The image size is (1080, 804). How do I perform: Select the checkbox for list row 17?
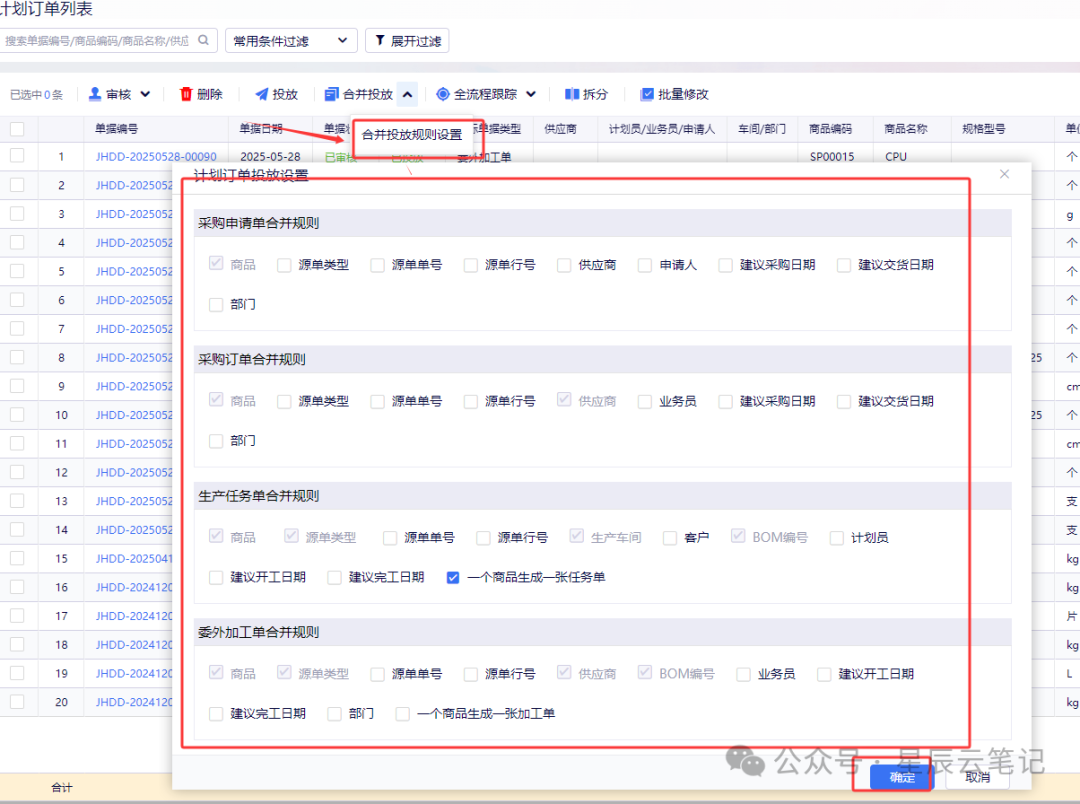17,615
